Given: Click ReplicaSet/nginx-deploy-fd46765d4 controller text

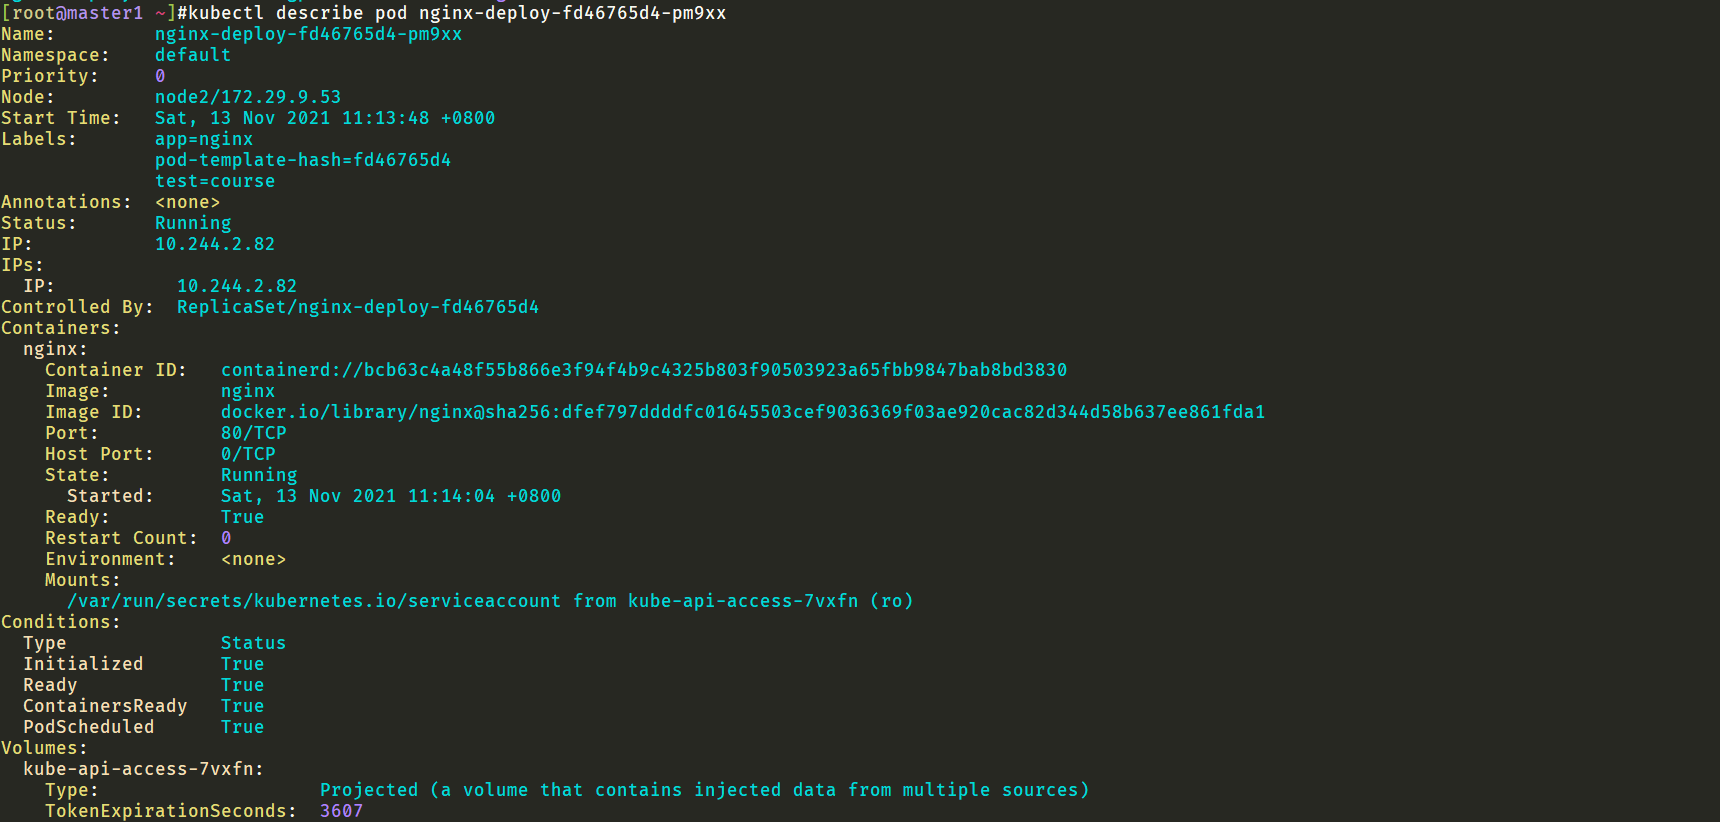Looking at the screenshot, I should pos(358,307).
